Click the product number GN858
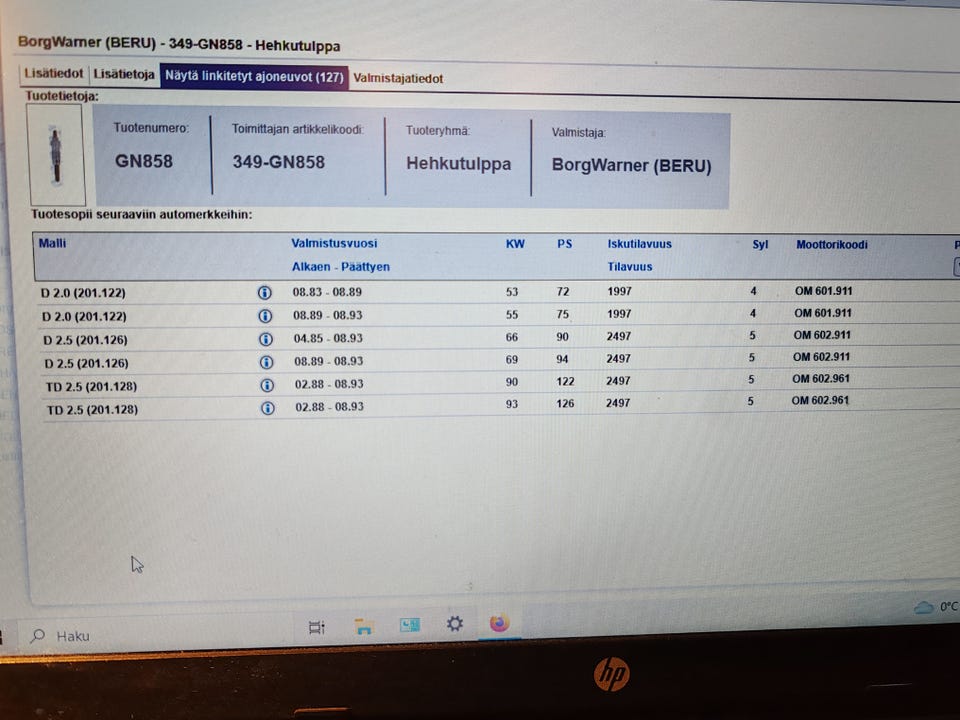The image size is (960, 720). tap(144, 161)
